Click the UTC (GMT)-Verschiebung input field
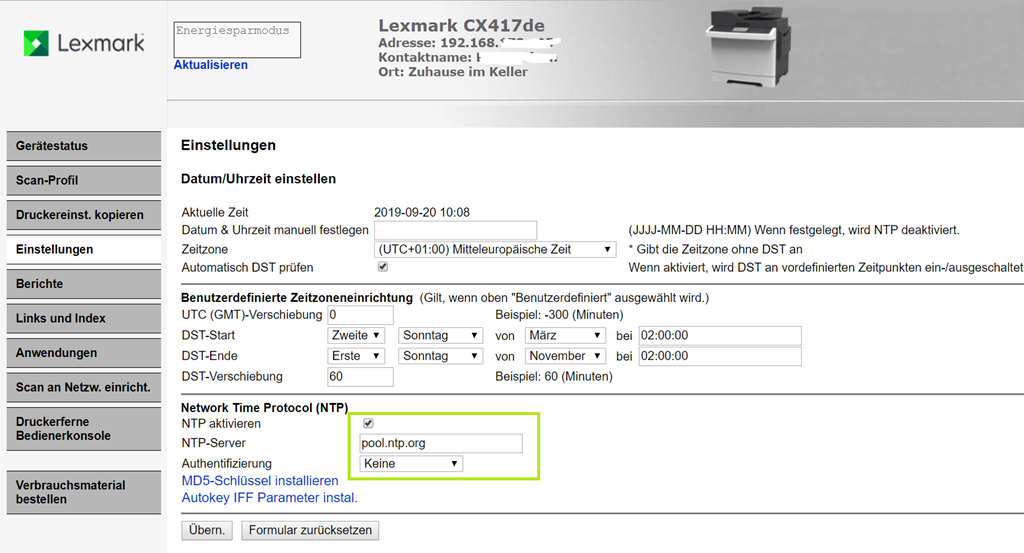1024x553 pixels. click(360, 315)
